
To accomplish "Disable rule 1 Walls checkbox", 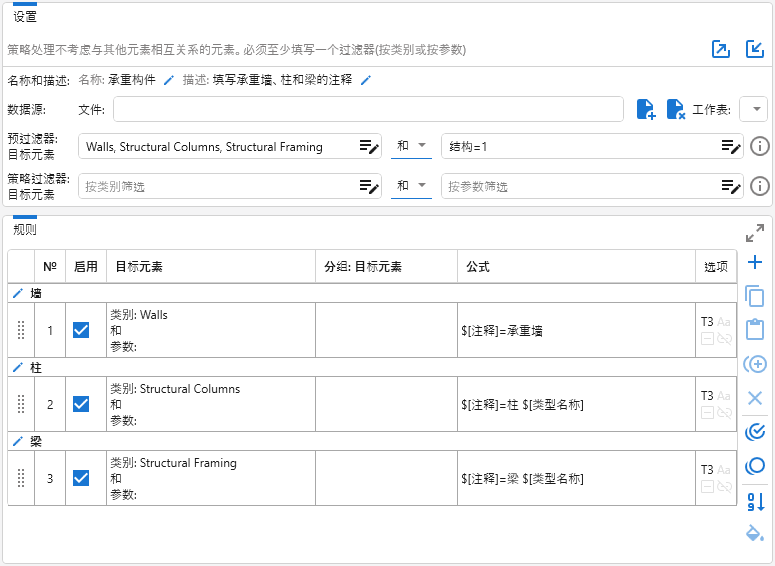I will point(81,330).
